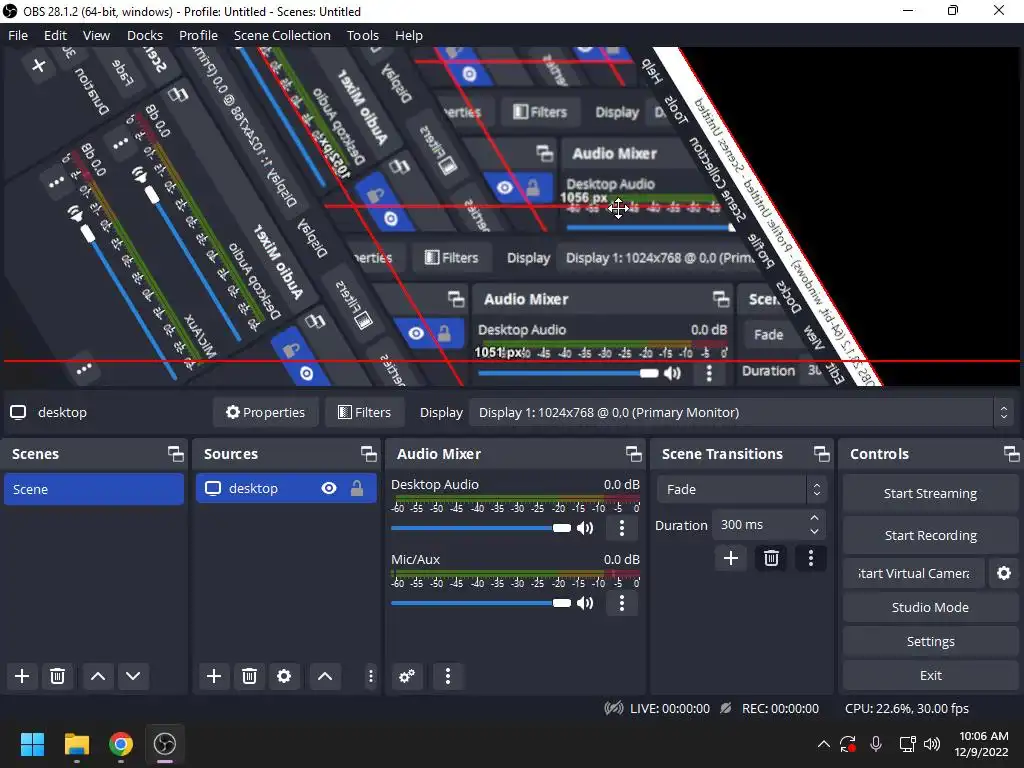Open volume tray icon
1024x768 pixels.
[933, 744]
